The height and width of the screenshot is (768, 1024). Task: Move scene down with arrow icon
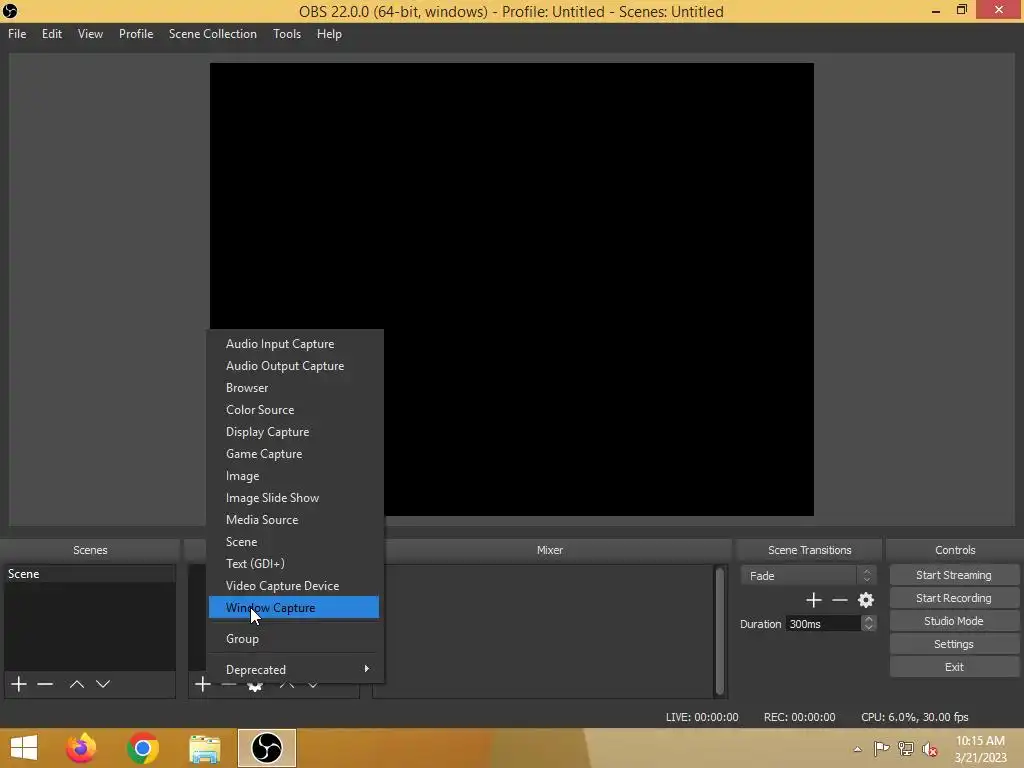pyautogui.click(x=103, y=684)
